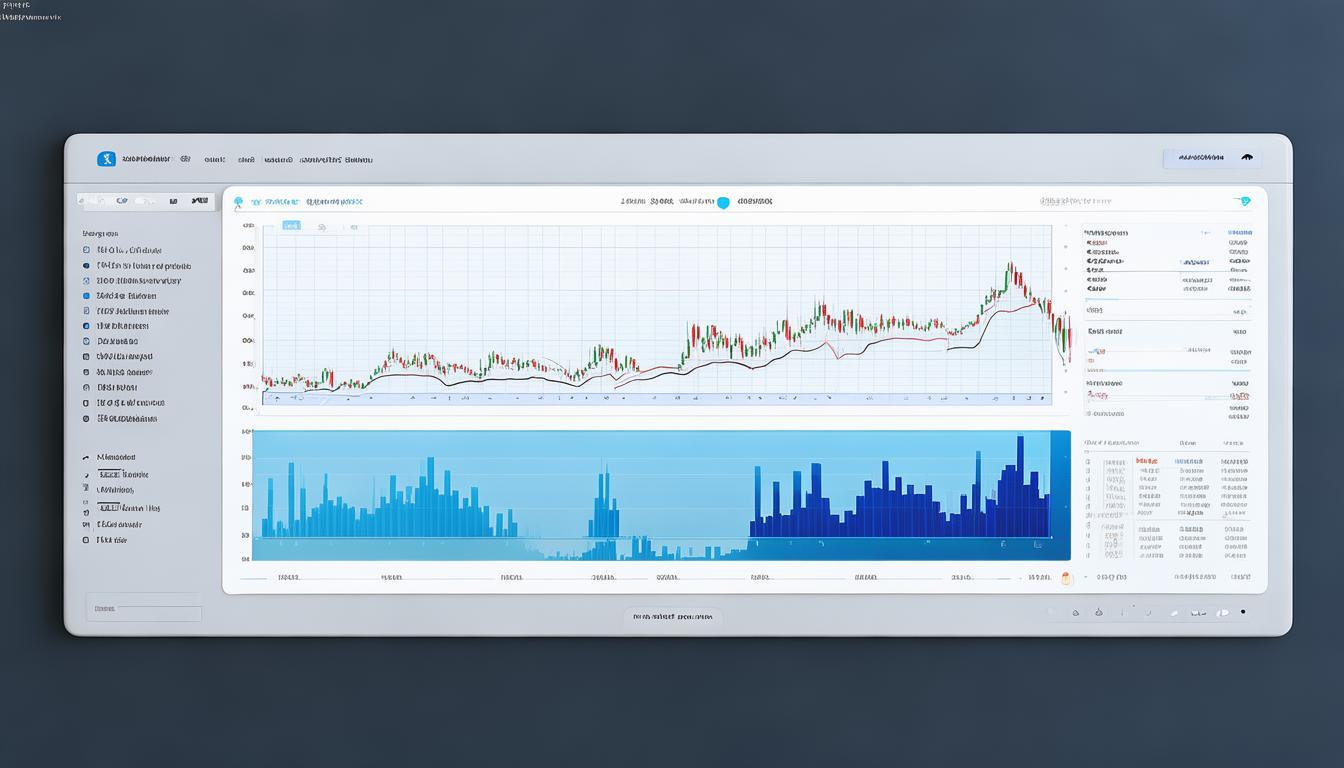
Task: Click the teal pin icon left of chart title
Action: pyautogui.click(x=238, y=202)
